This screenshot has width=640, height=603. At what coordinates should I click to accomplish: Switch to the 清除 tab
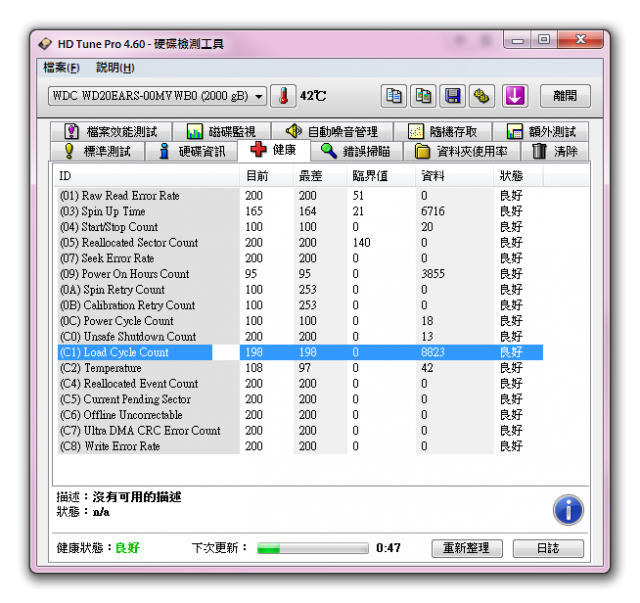(x=555, y=151)
